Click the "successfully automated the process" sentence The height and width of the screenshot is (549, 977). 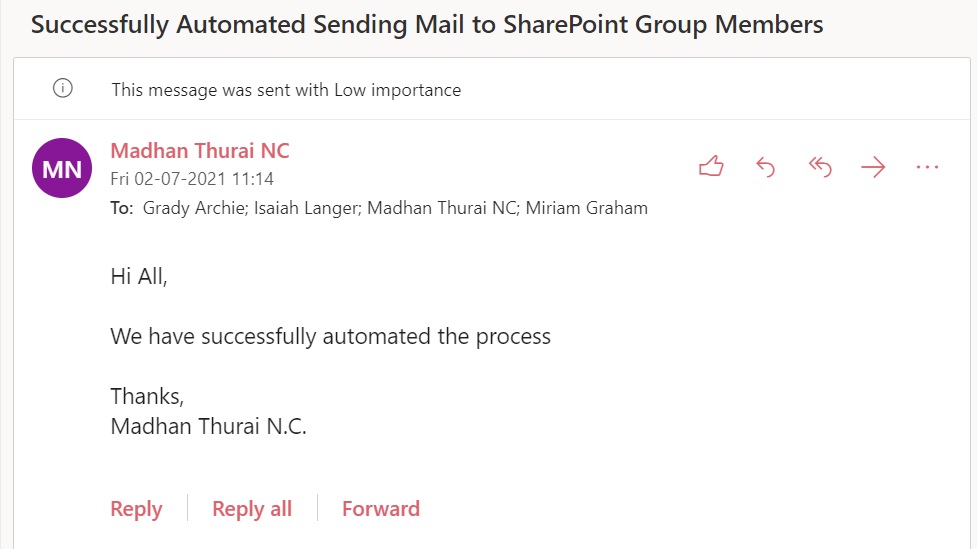(x=331, y=336)
